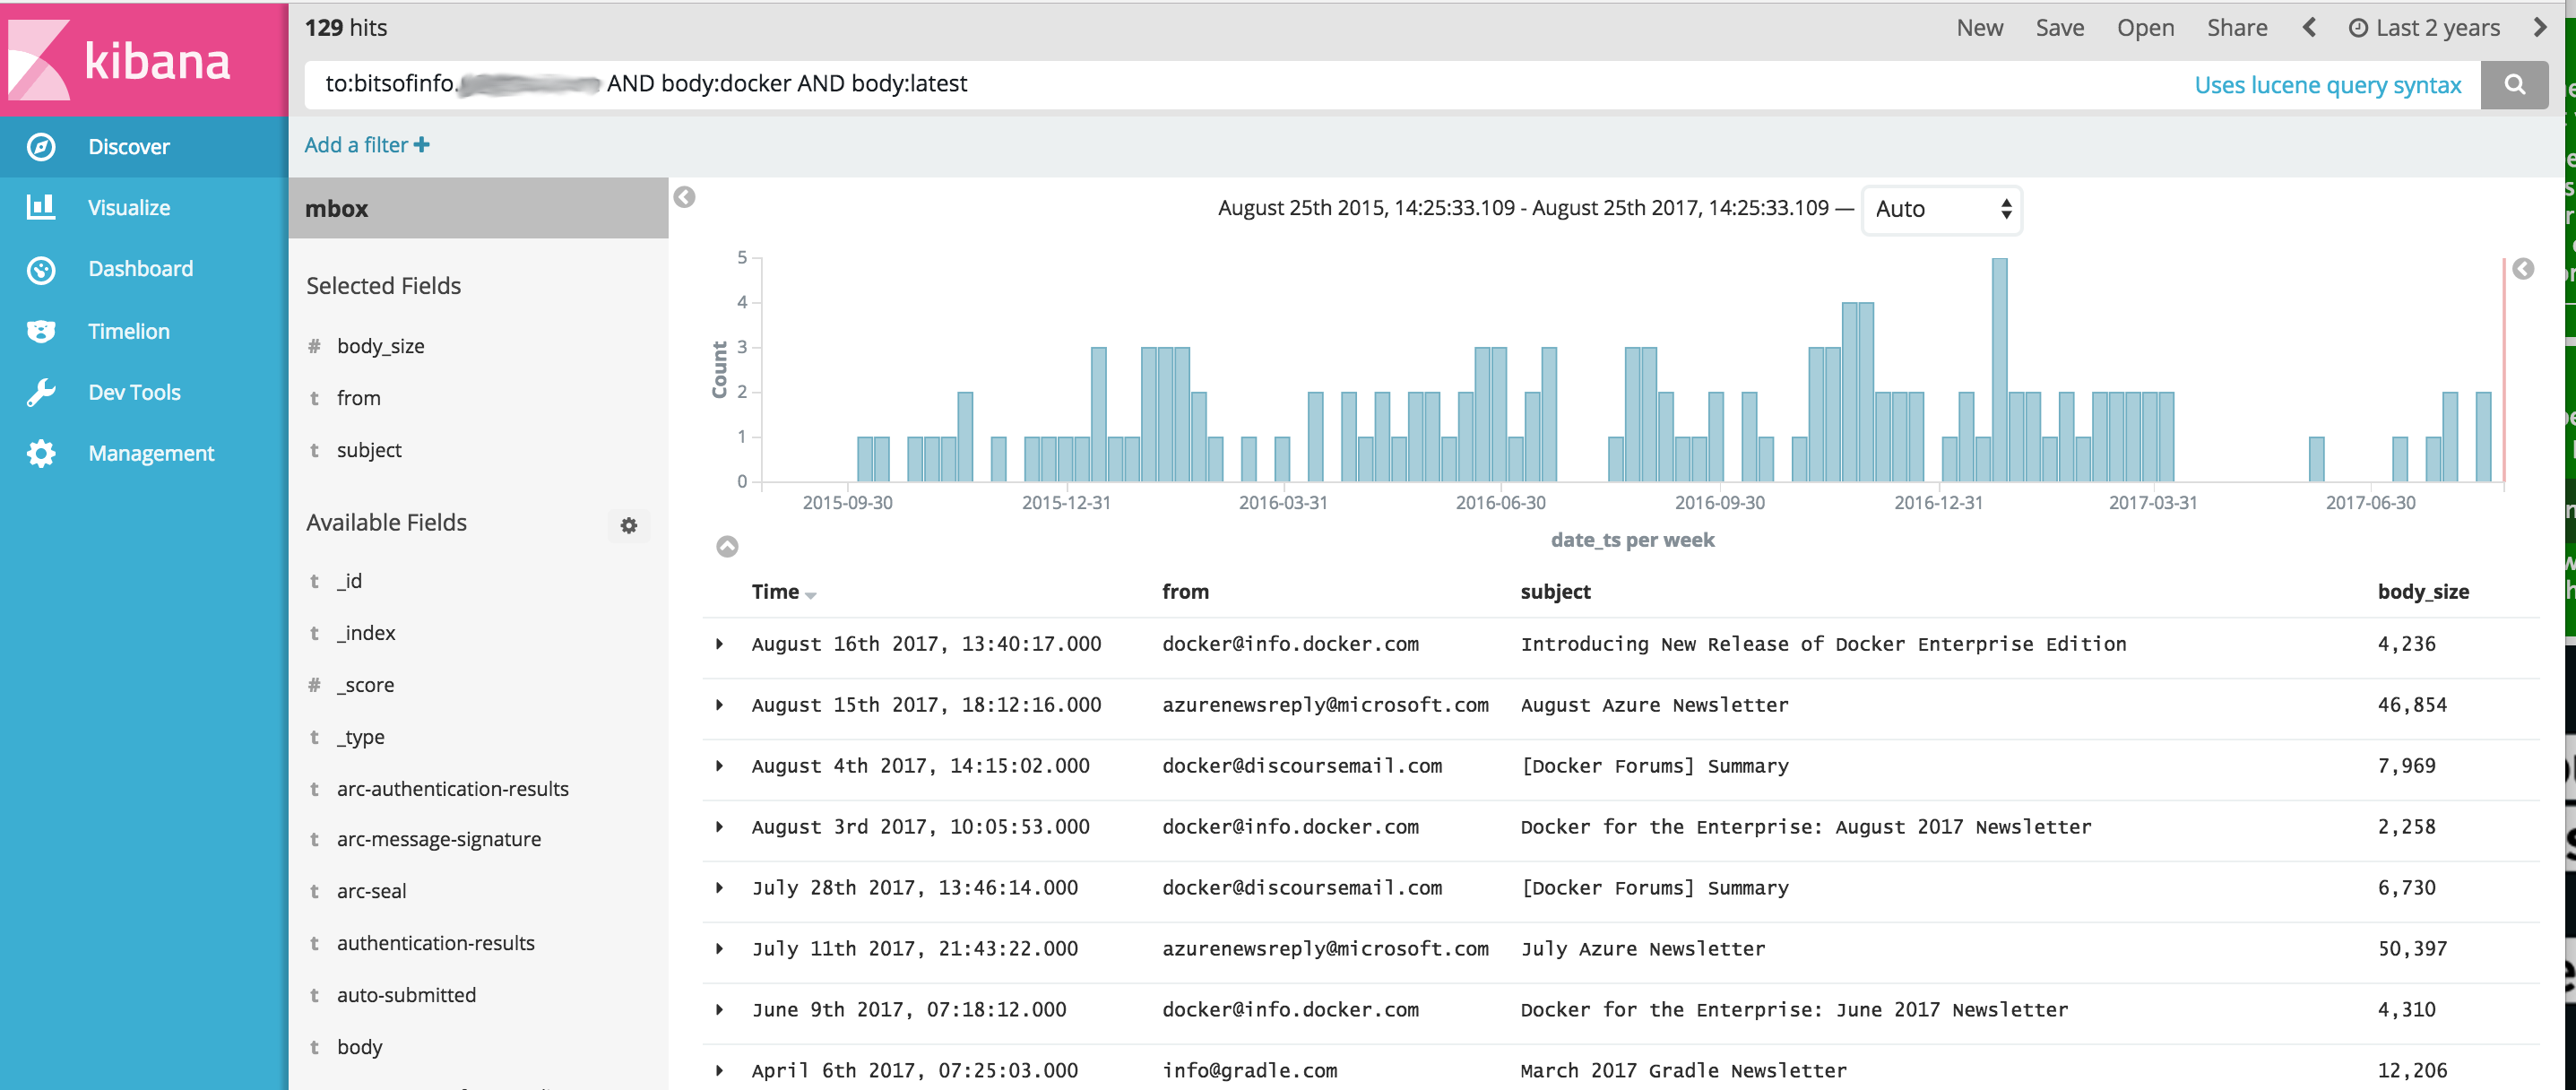2576x1090 pixels.
Task: Click the plus icon next to Add a filter
Action: click(422, 145)
